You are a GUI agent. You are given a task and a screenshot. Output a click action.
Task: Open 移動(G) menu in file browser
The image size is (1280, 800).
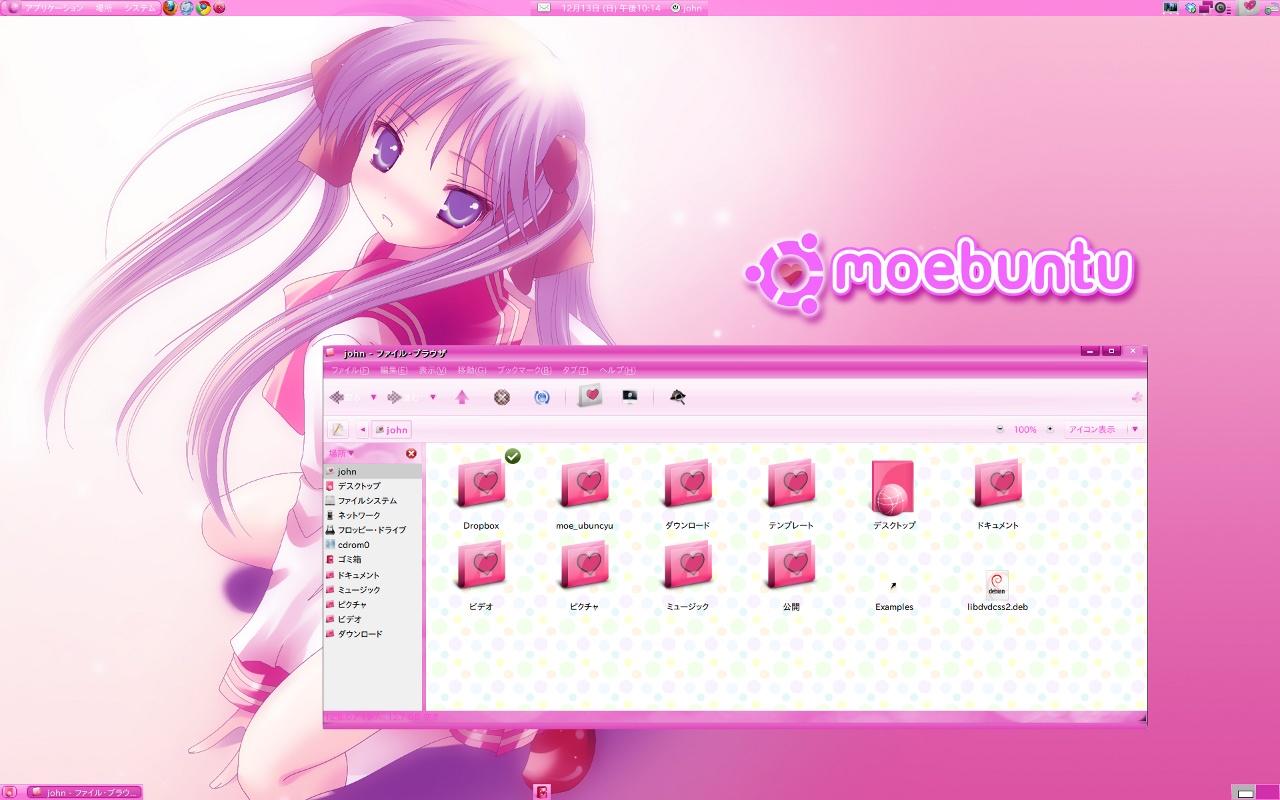coord(471,370)
